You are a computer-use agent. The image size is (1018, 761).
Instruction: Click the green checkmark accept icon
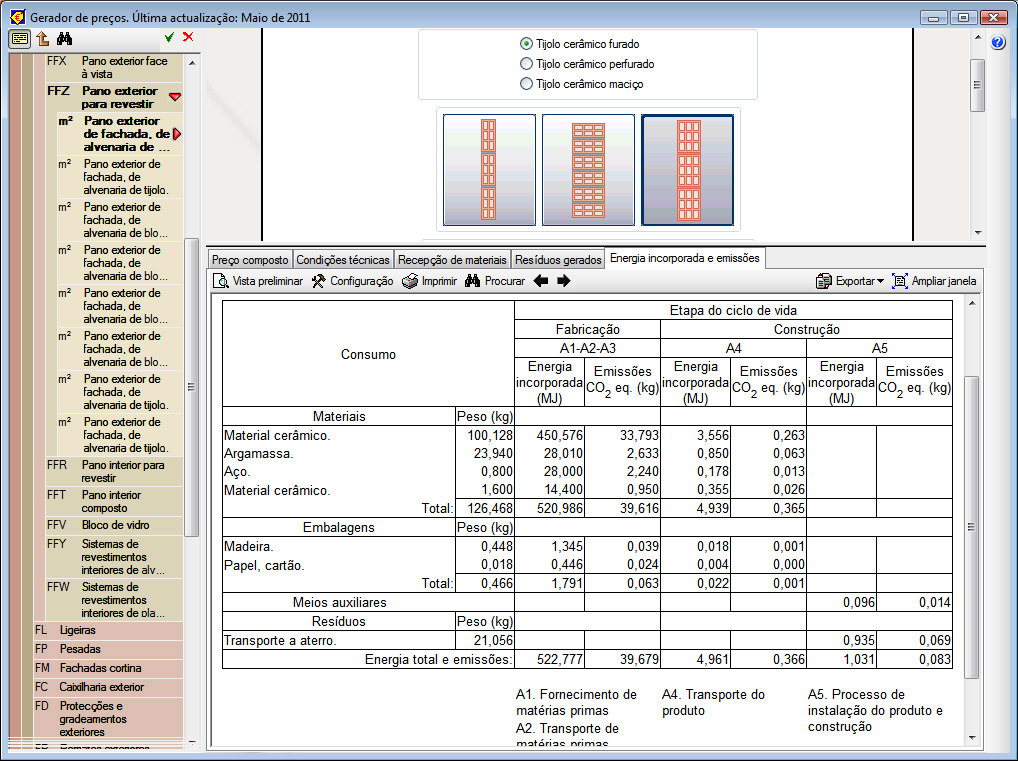coord(169,38)
